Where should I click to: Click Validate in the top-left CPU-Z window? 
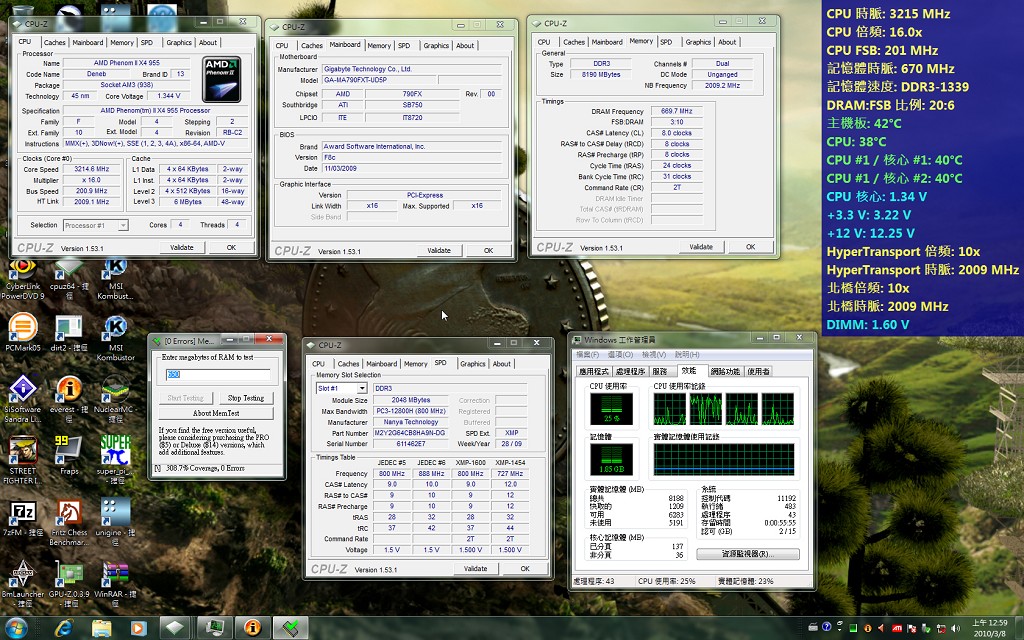182,248
